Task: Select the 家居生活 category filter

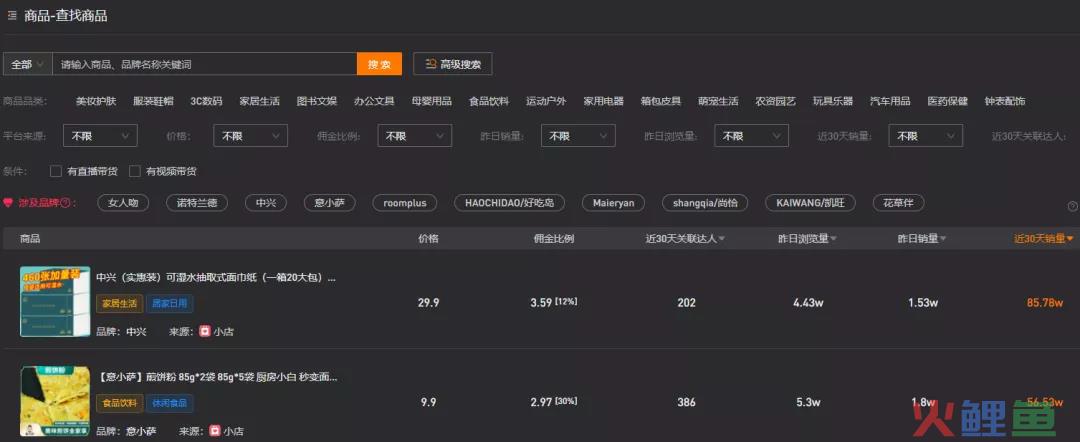Action: coord(260,101)
